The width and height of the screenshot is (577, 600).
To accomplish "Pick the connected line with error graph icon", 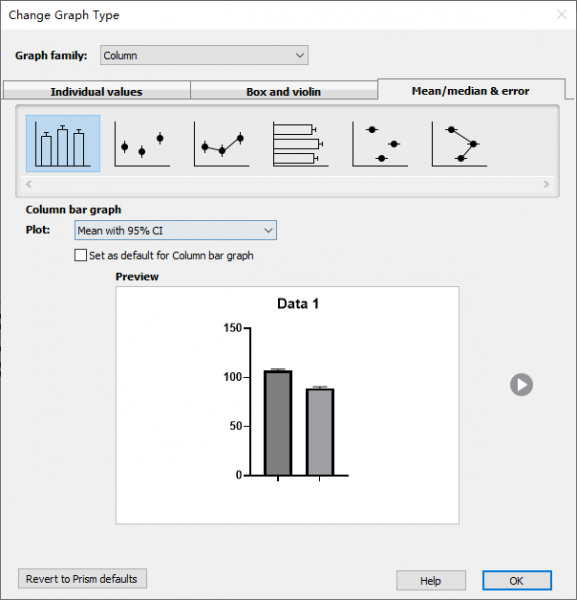I will pyautogui.click(x=222, y=143).
